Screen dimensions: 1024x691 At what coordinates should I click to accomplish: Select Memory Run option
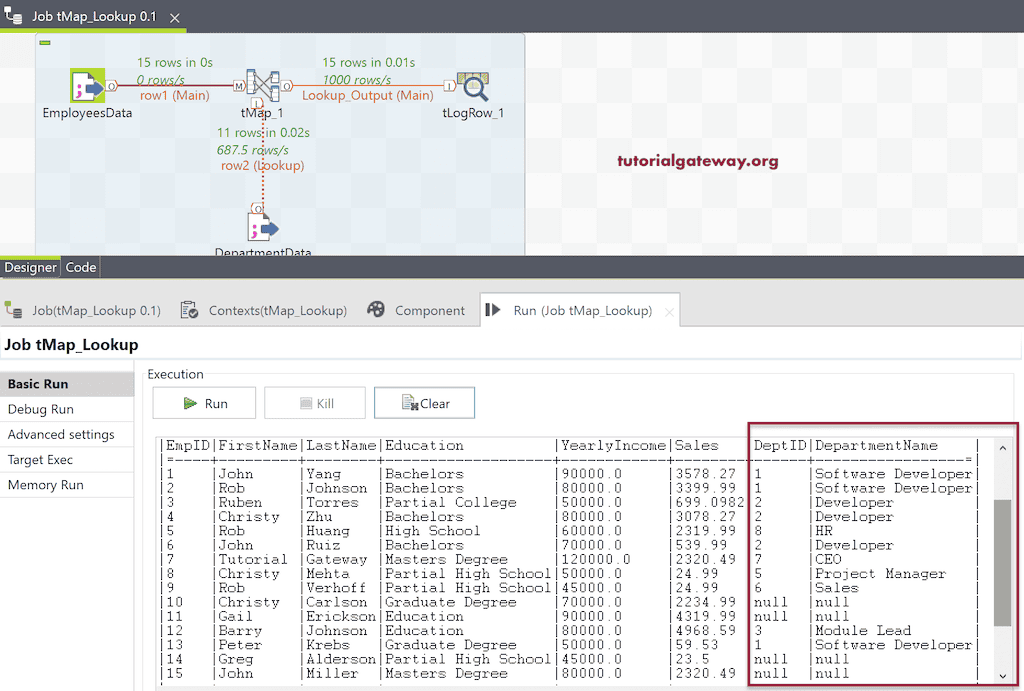click(45, 484)
